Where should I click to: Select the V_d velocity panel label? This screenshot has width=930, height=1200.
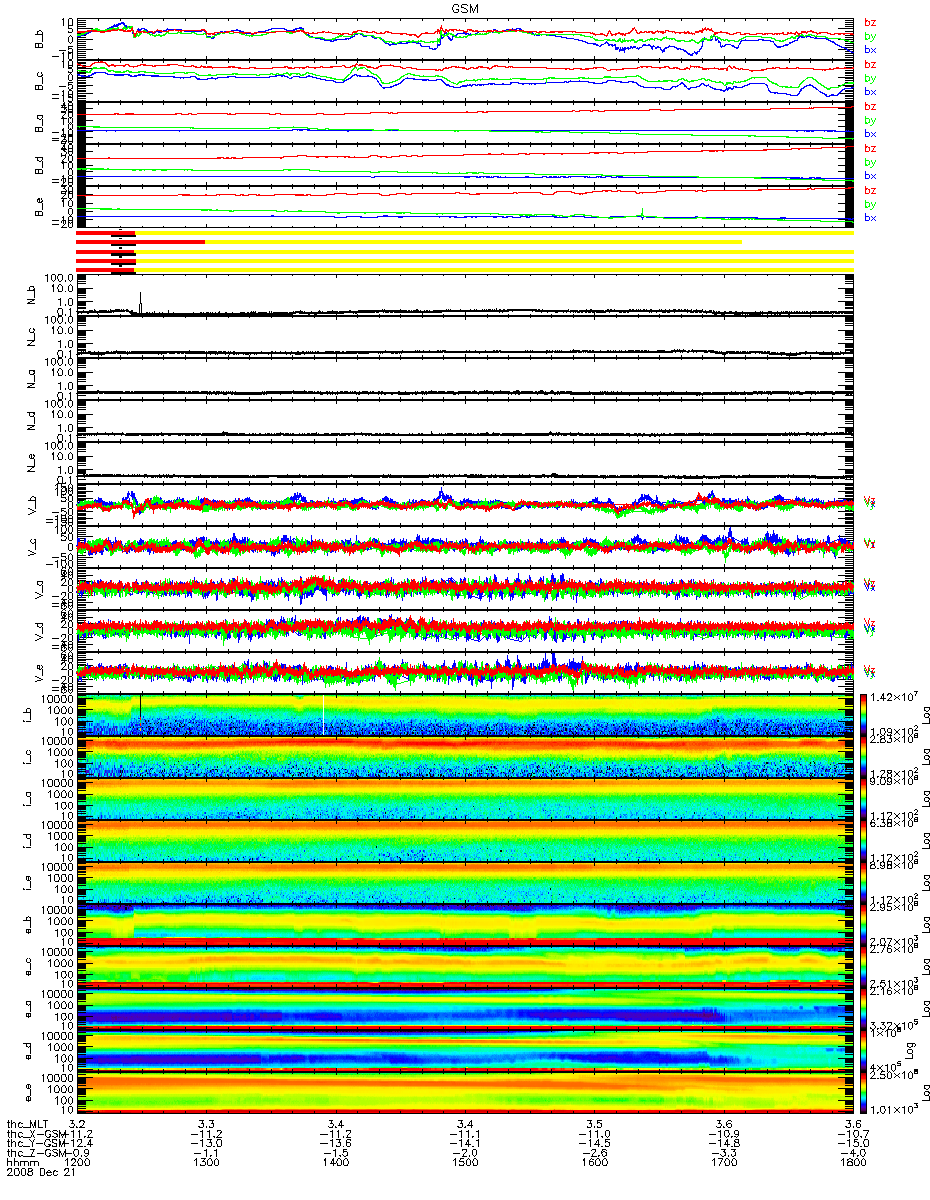[38, 630]
